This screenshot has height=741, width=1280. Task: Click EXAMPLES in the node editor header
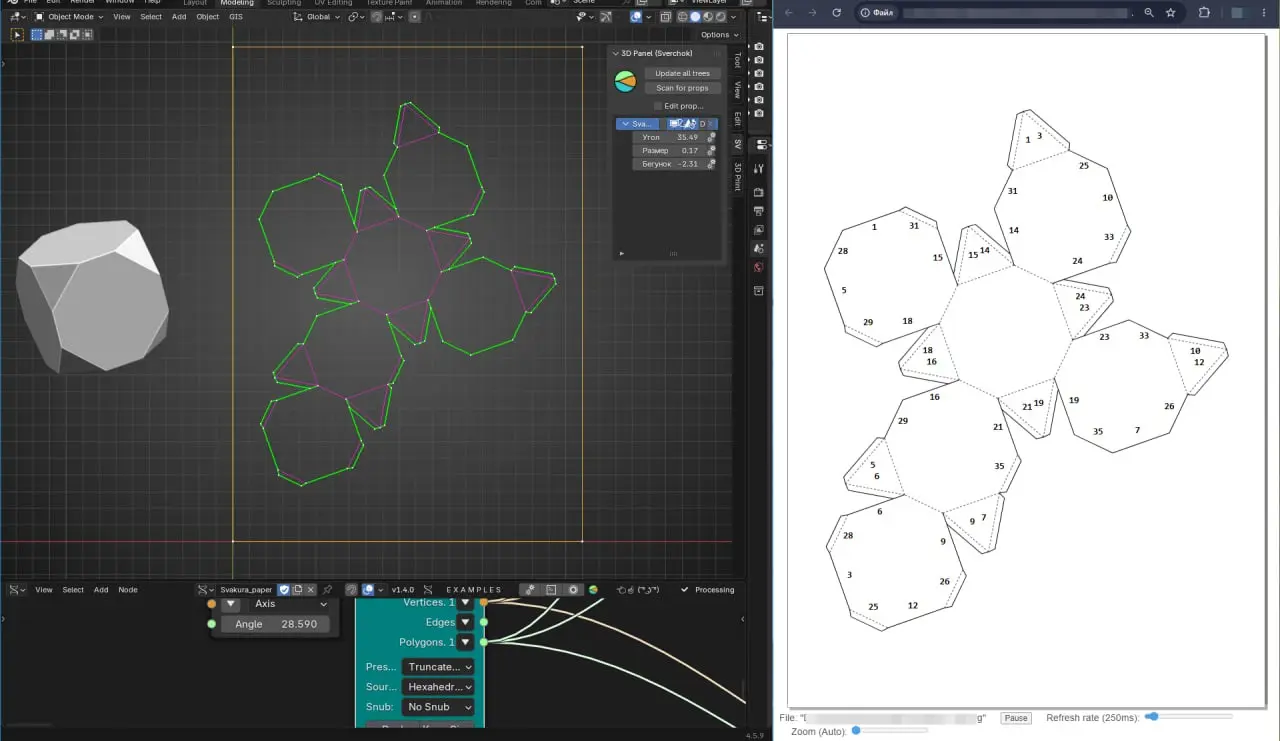(474, 590)
